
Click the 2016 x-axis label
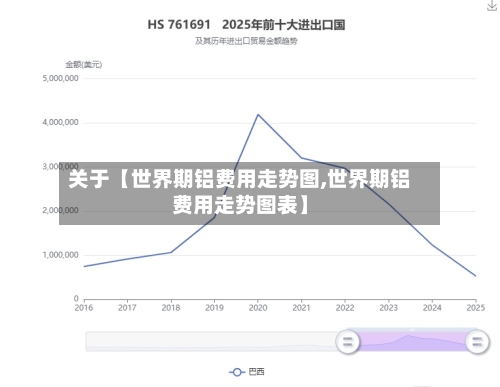coord(84,308)
